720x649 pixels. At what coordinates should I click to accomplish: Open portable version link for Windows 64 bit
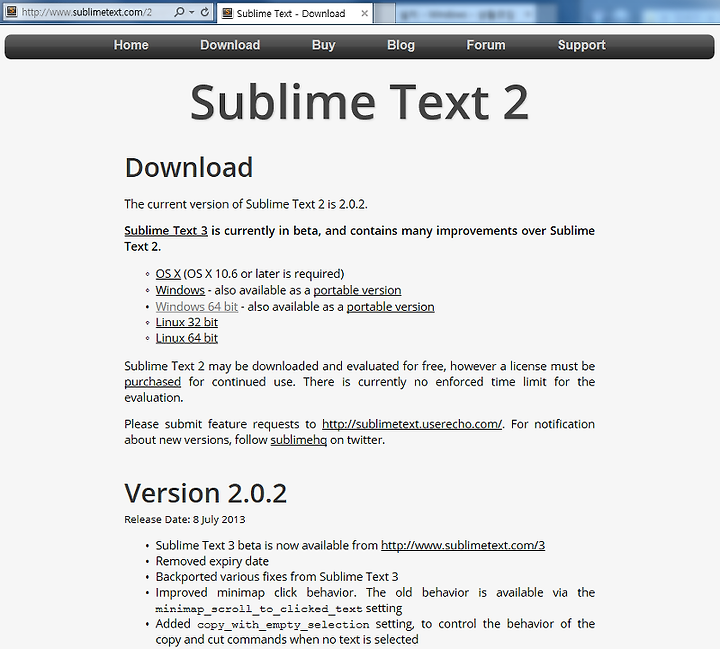pyautogui.click(x=390, y=306)
